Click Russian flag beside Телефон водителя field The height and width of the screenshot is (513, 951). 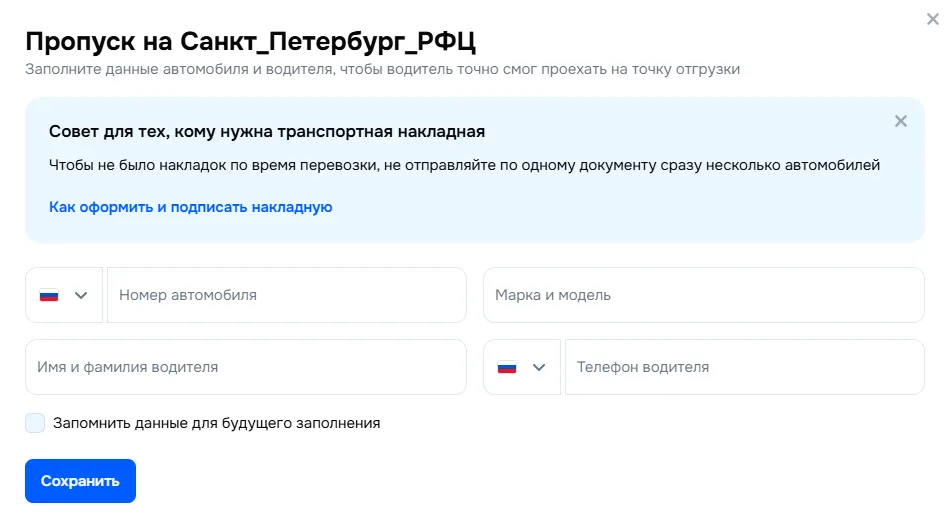(507, 367)
